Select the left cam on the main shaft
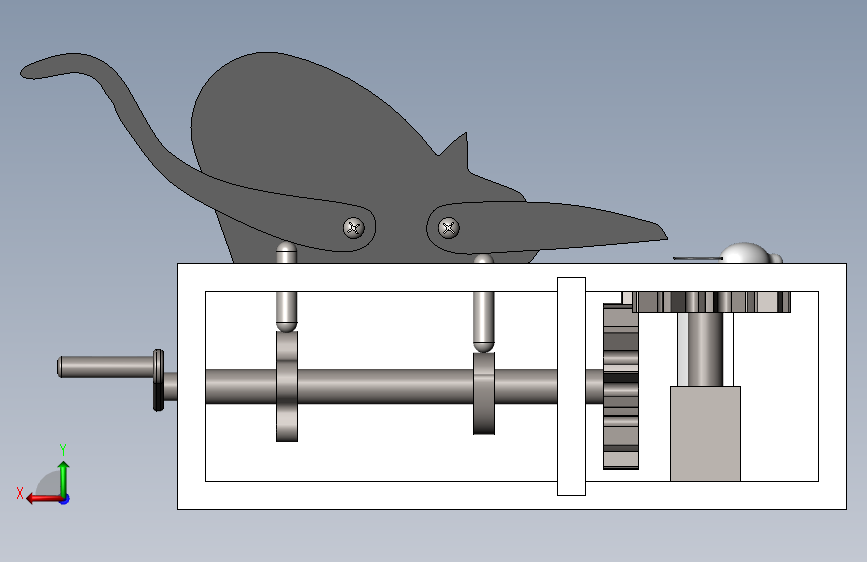867x562 pixels. point(287,386)
